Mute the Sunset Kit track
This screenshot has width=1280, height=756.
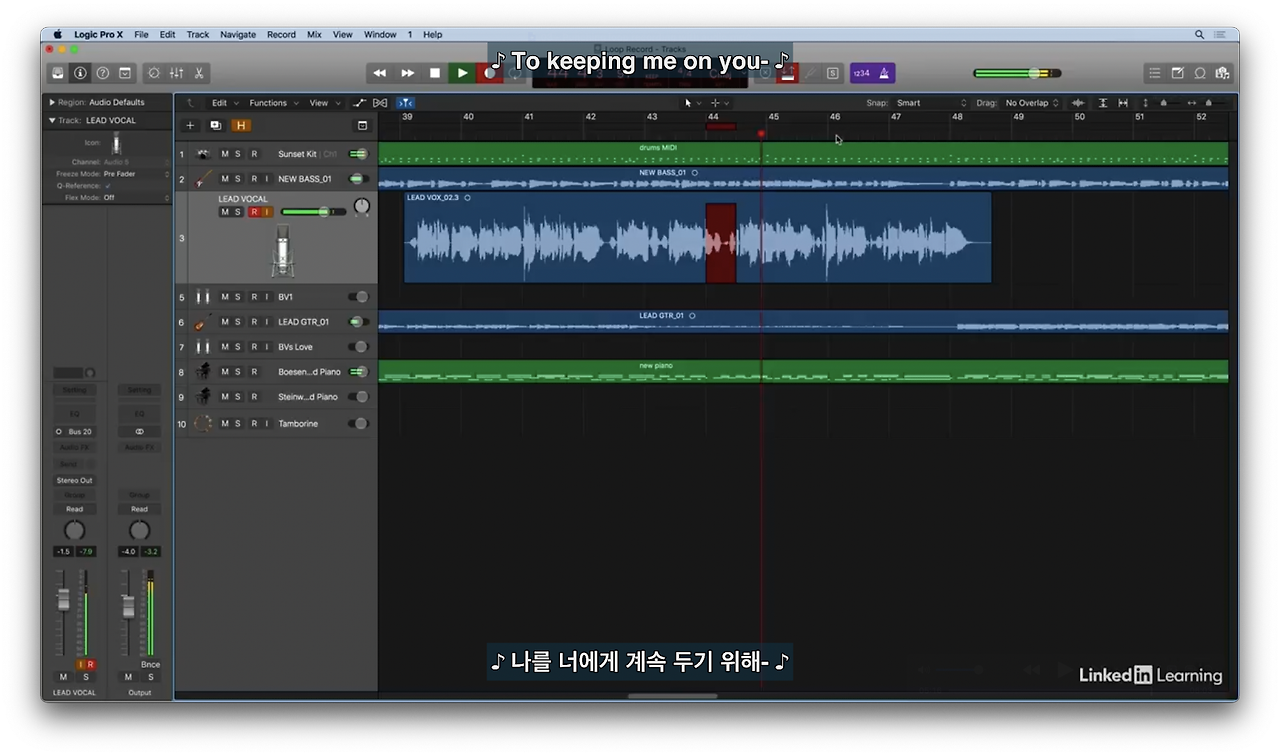pyautogui.click(x=225, y=154)
